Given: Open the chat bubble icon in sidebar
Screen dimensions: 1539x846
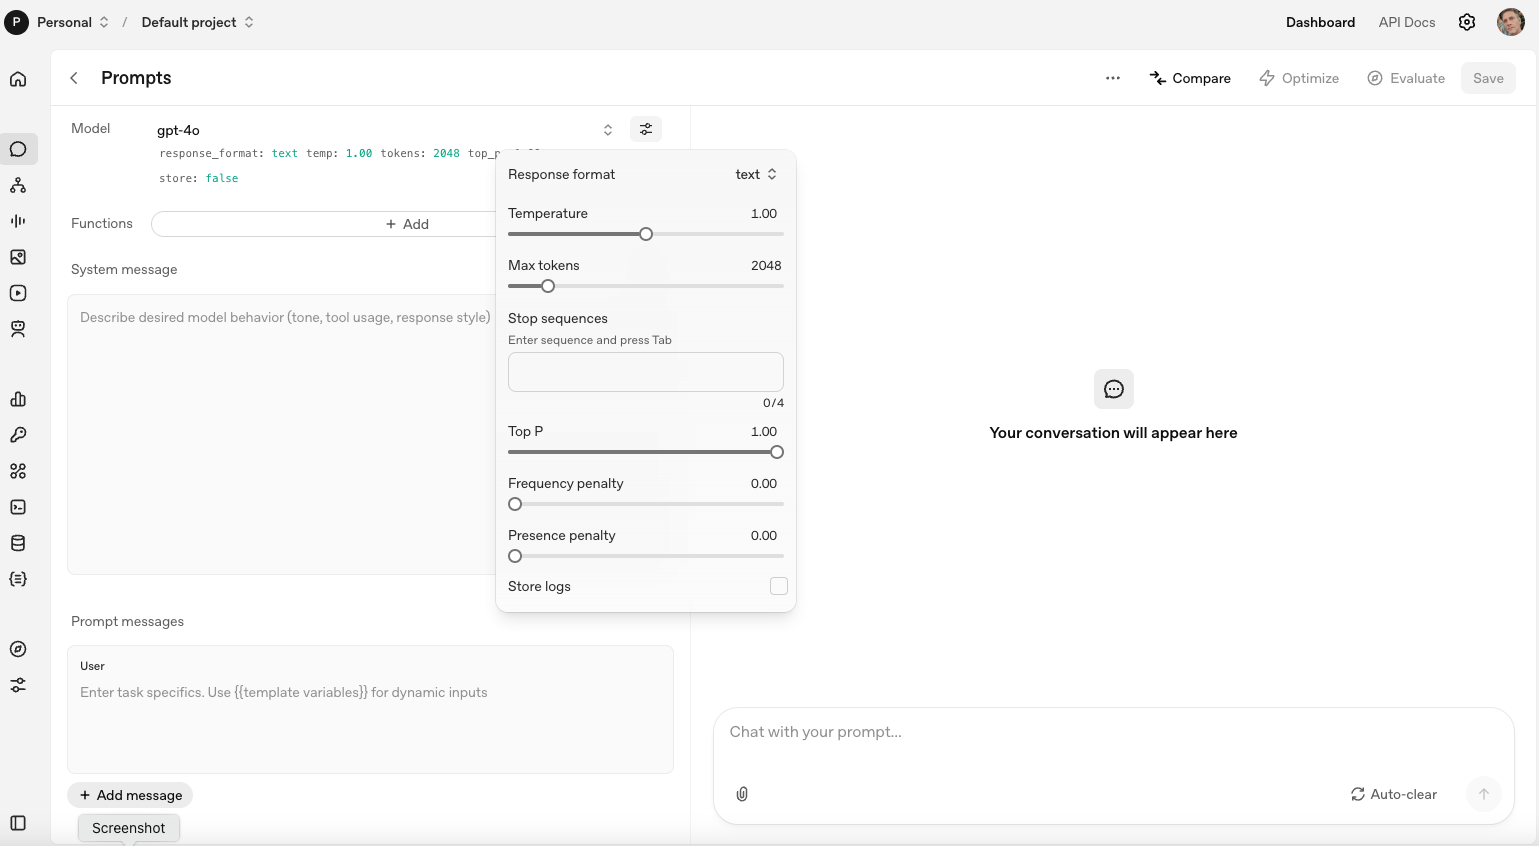Looking at the screenshot, I should 18,149.
